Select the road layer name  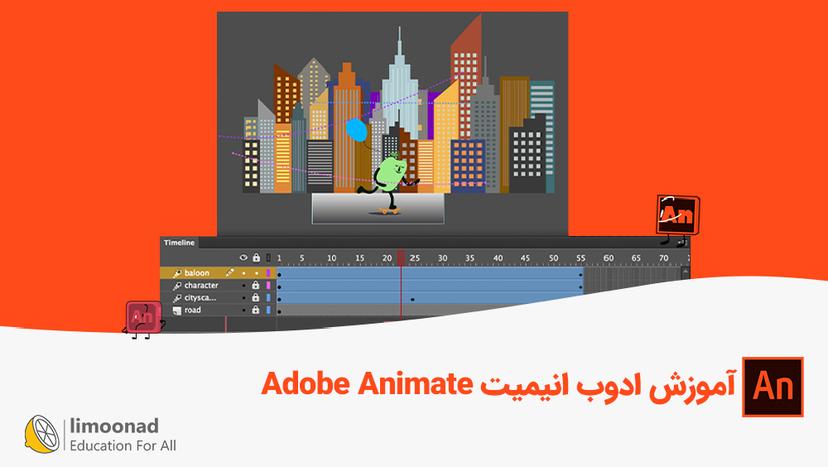(193, 310)
